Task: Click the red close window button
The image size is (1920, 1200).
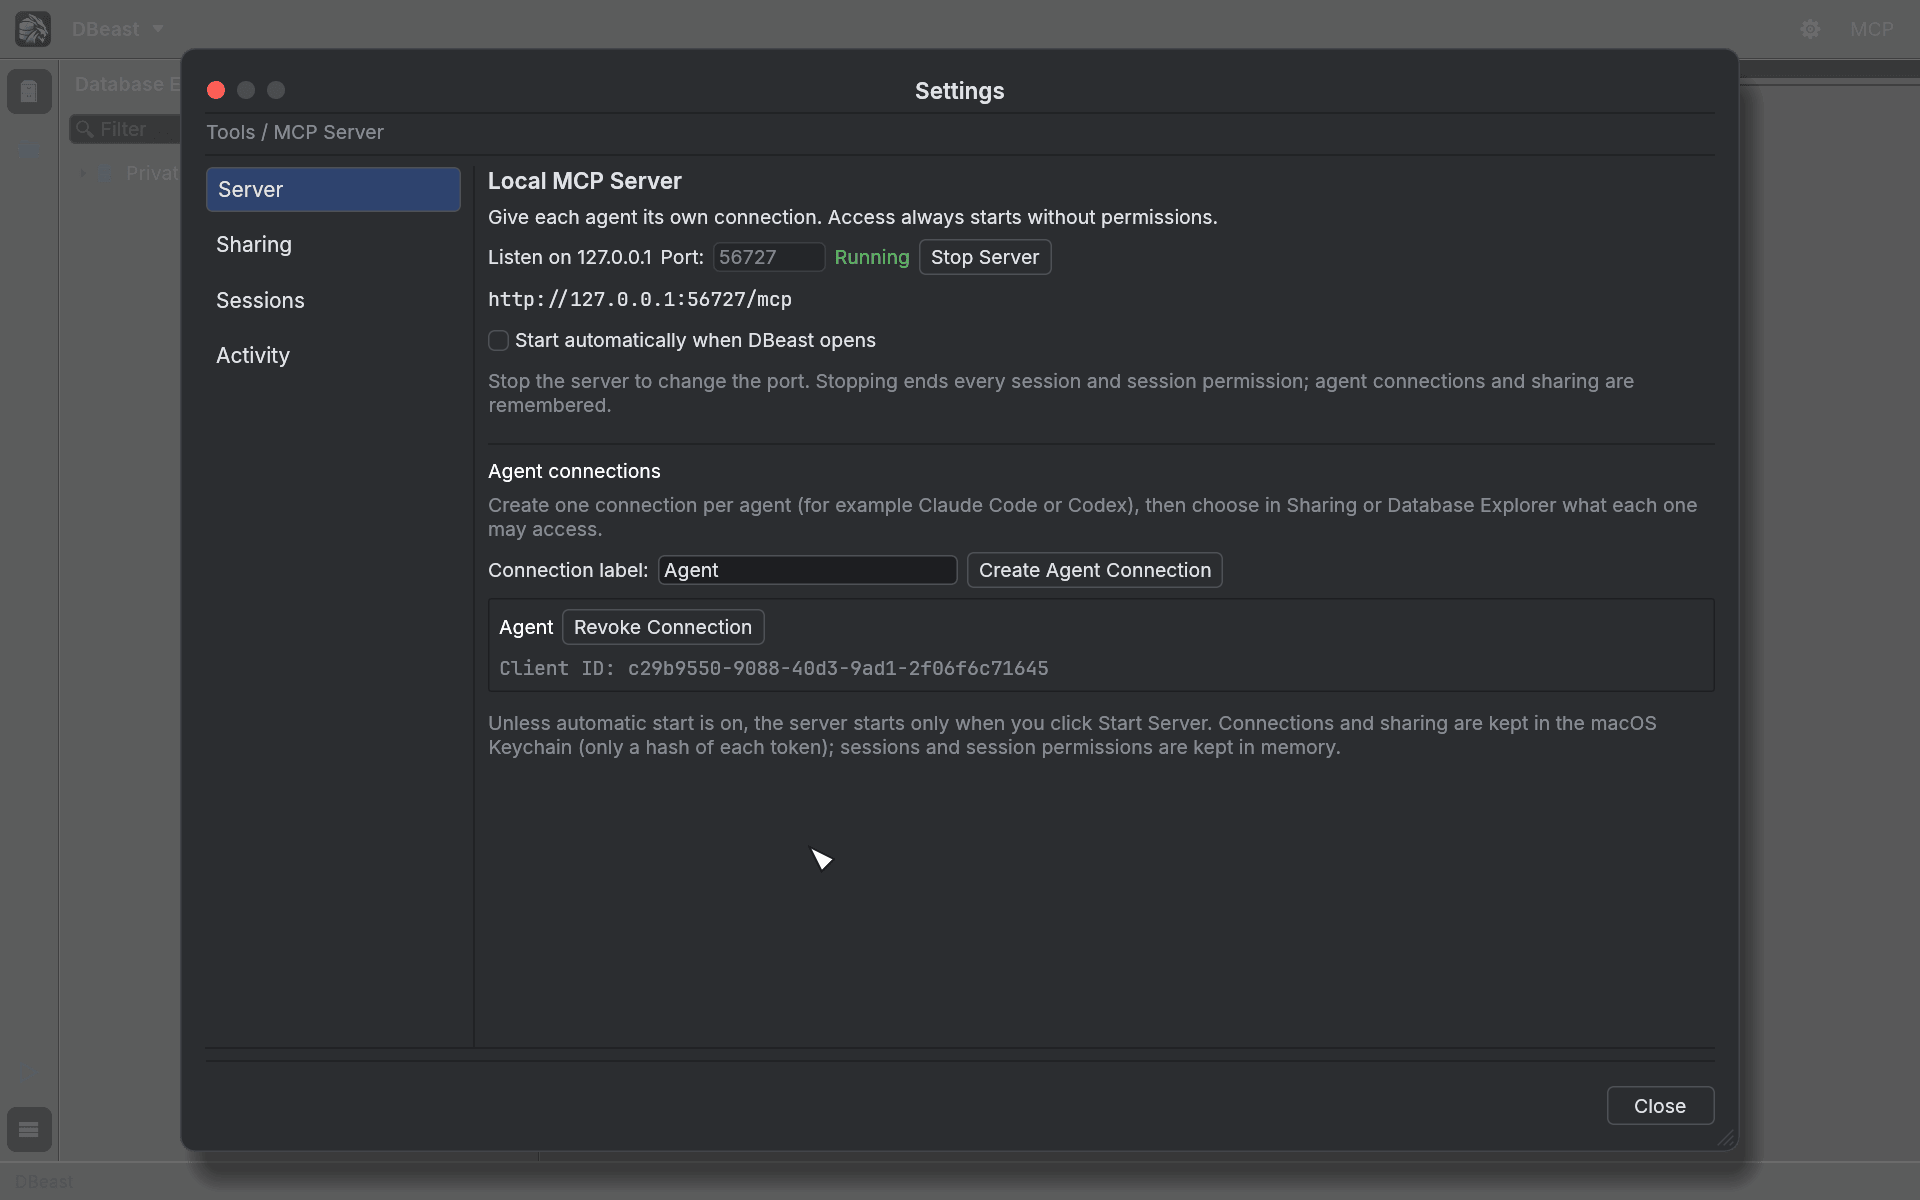Action: (216, 90)
